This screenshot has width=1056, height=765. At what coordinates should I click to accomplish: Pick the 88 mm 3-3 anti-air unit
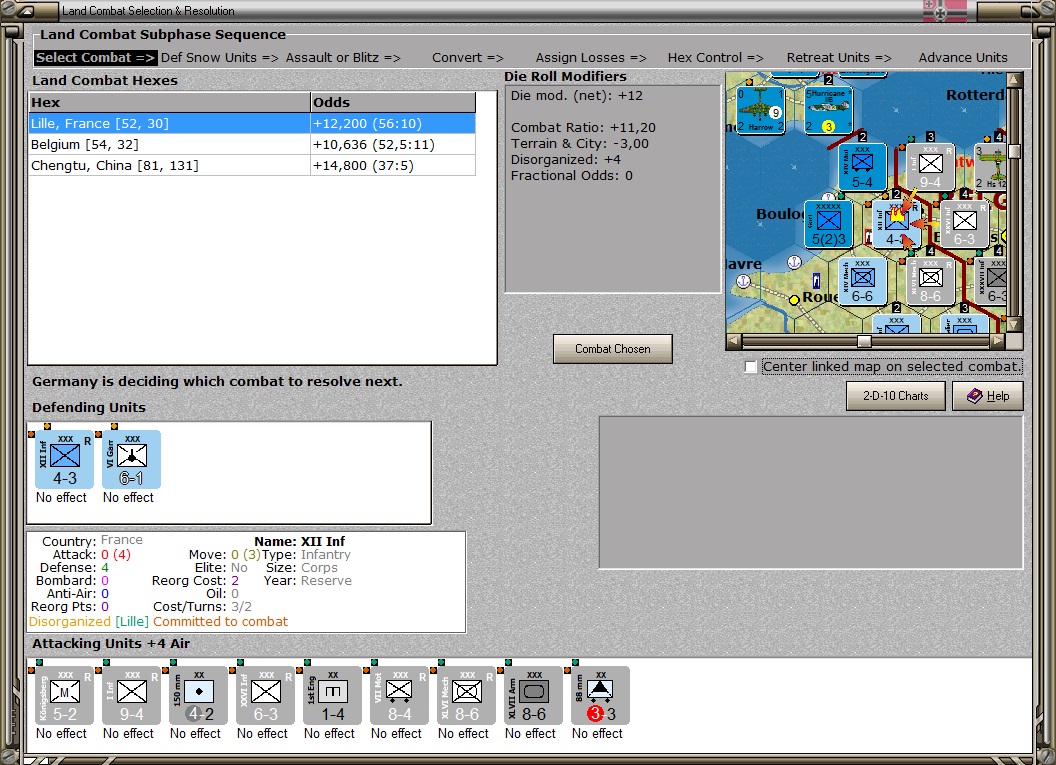[x=601, y=696]
